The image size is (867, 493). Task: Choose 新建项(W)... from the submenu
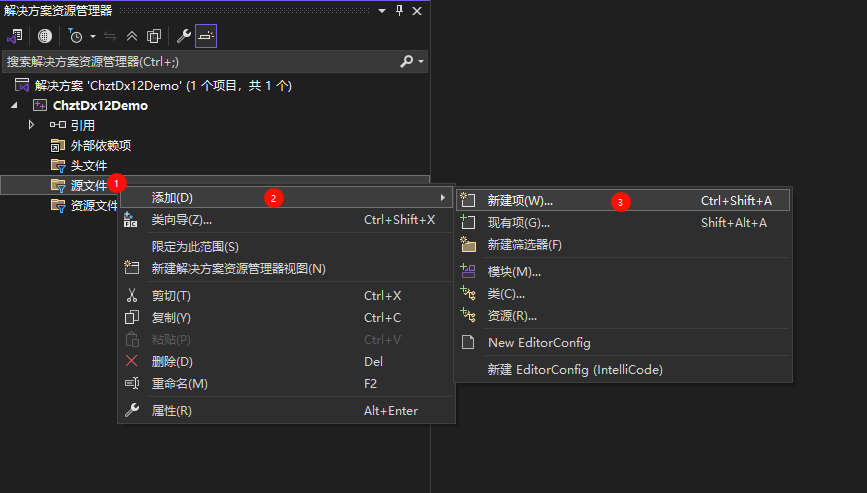[x=520, y=201]
